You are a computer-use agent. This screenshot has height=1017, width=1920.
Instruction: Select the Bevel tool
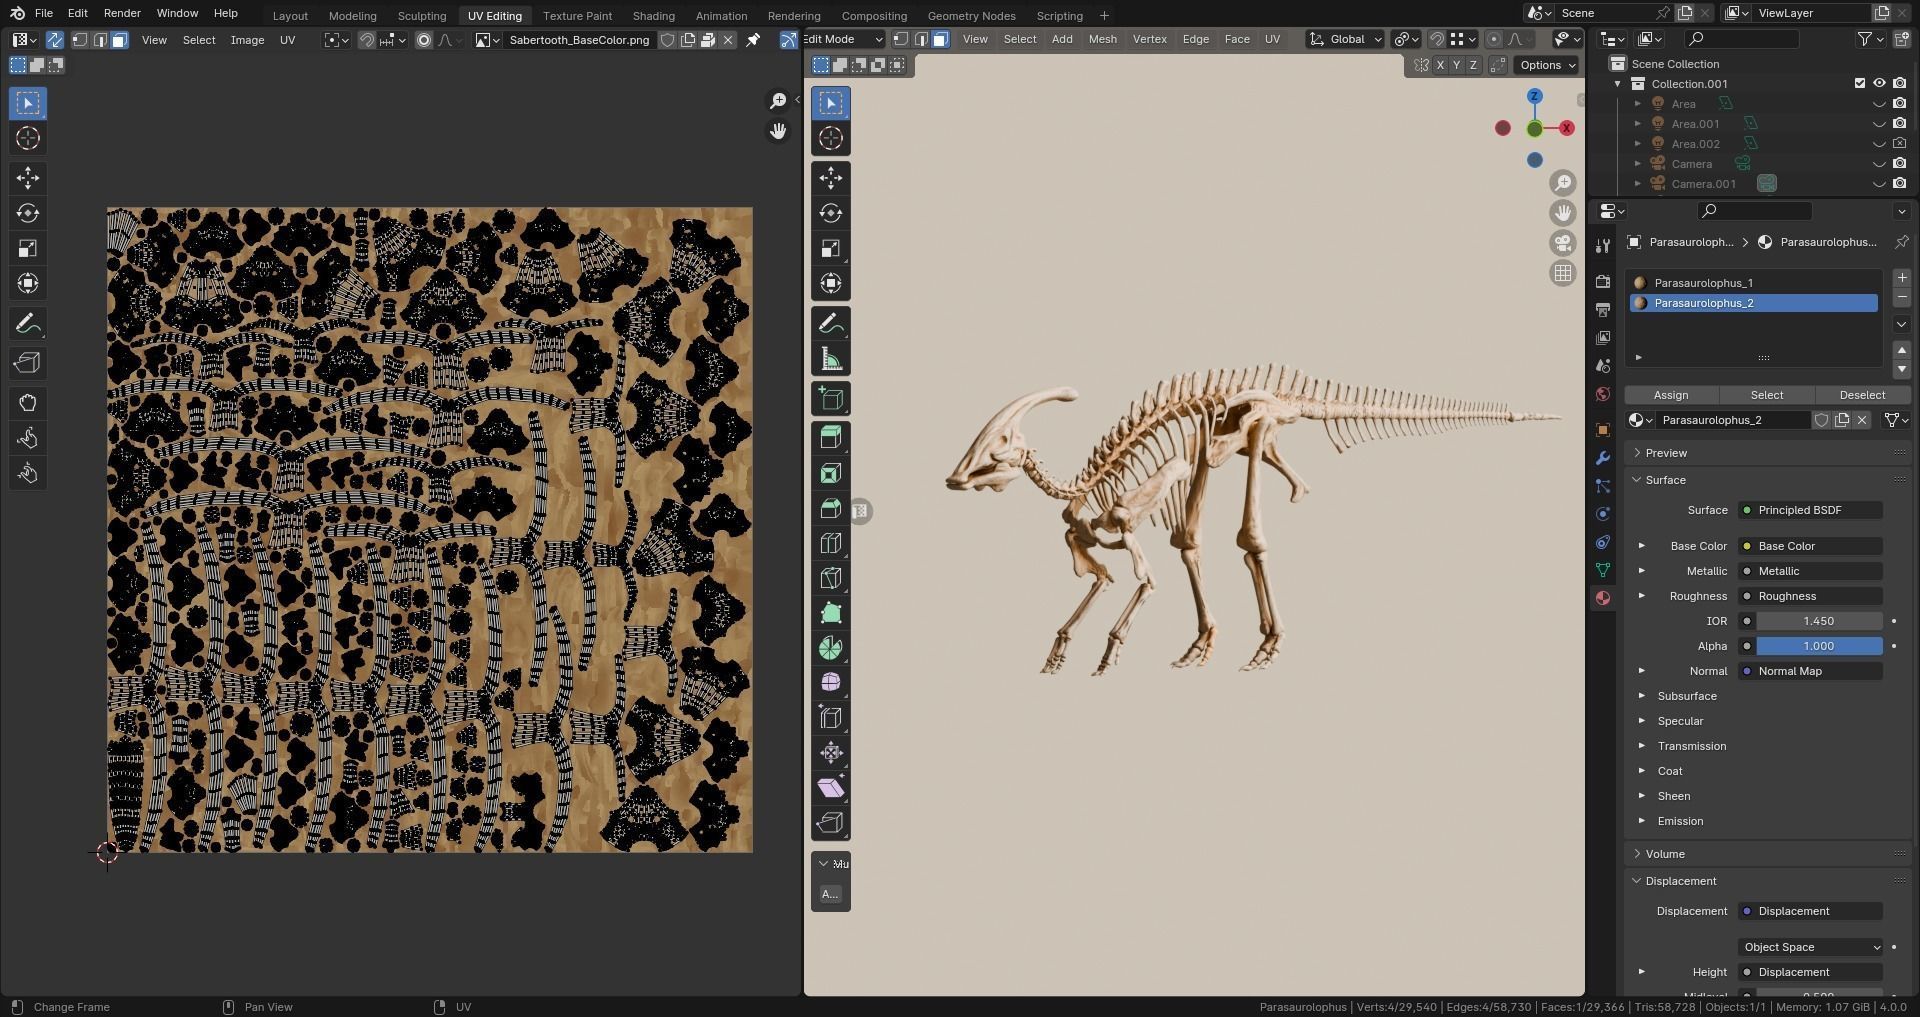[x=830, y=508]
